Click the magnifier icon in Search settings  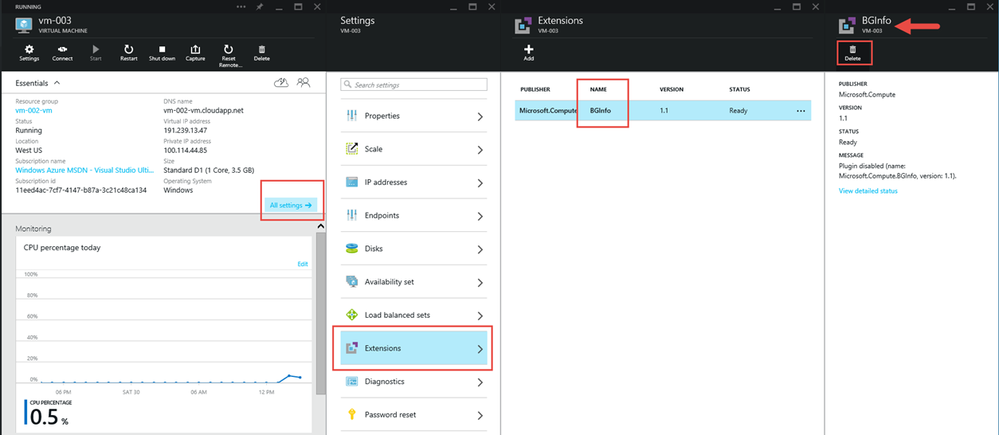click(348, 85)
